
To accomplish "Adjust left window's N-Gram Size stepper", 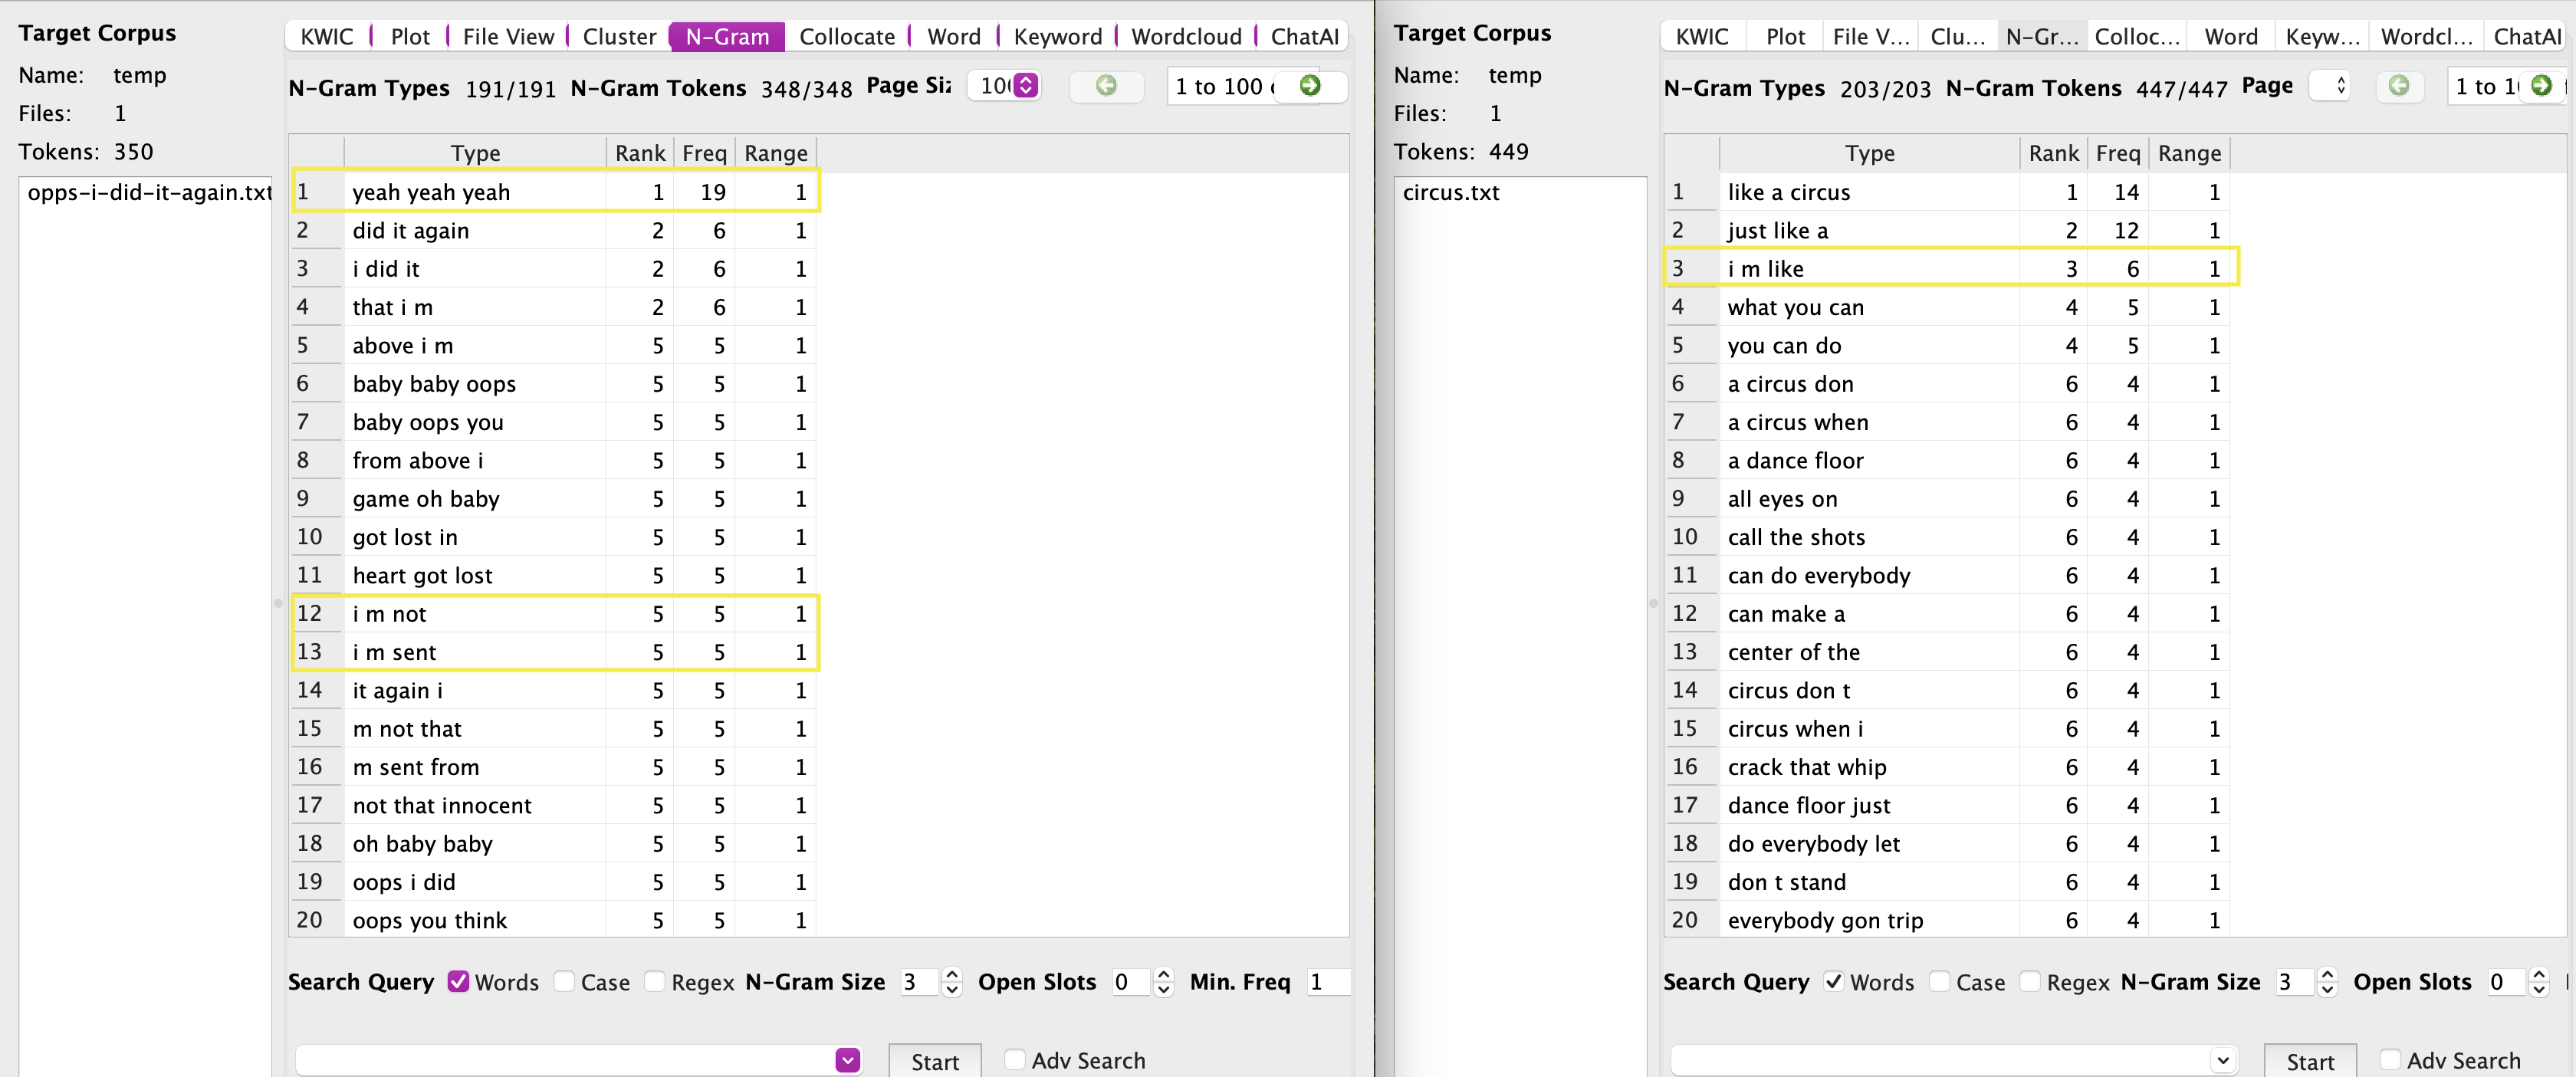I will (952, 982).
